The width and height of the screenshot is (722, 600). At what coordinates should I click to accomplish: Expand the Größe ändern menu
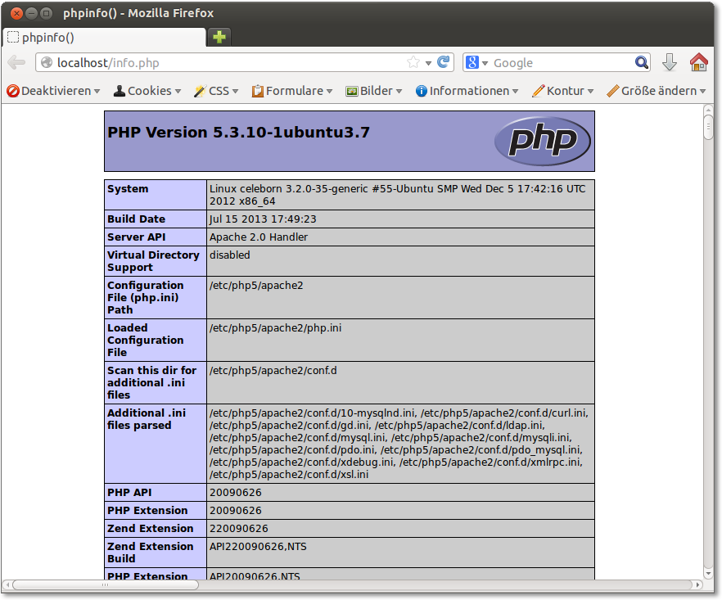coord(656,91)
